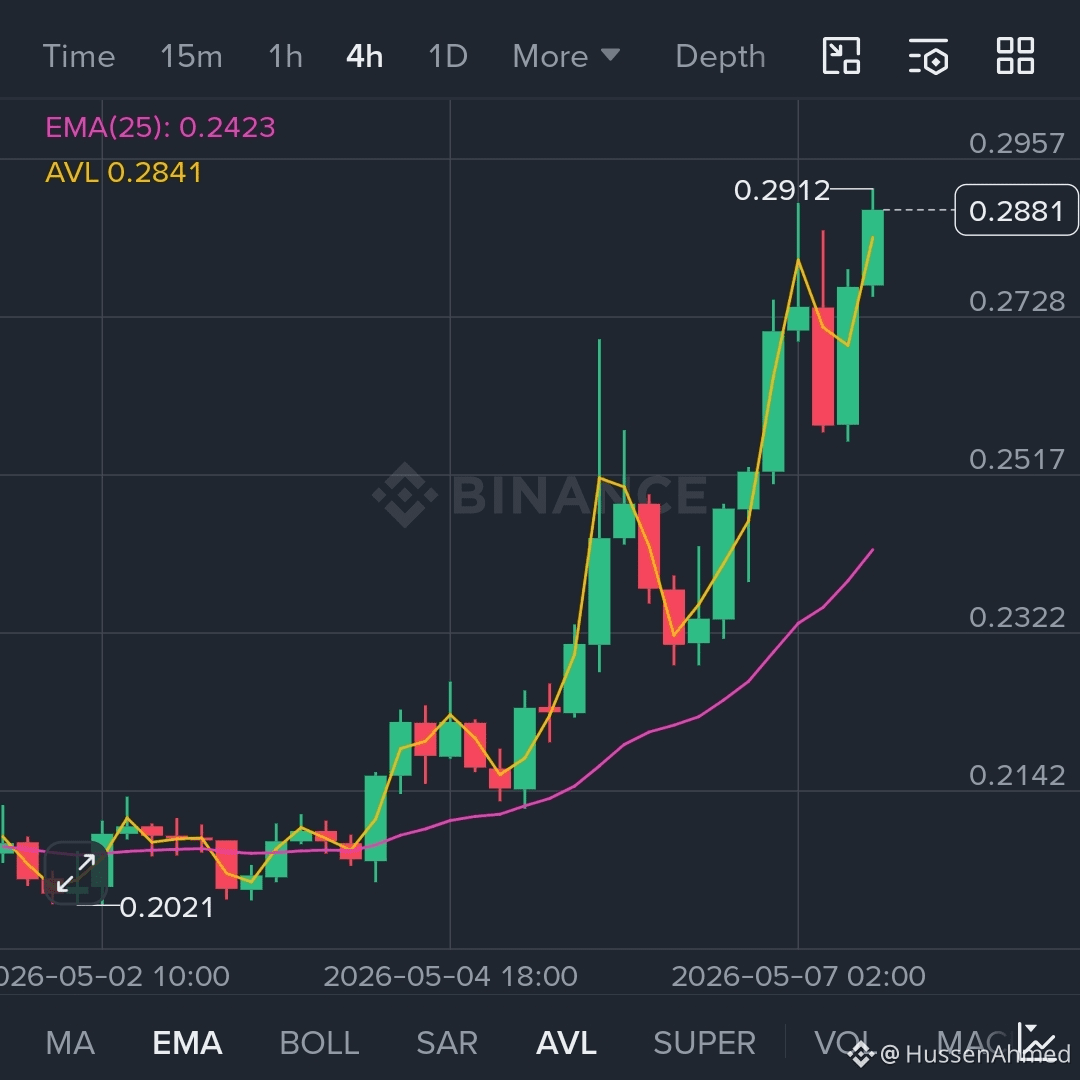The width and height of the screenshot is (1080, 1080).
Task: Tap price axis label 0.2728
Action: pyautogui.click(x=1017, y=301)
